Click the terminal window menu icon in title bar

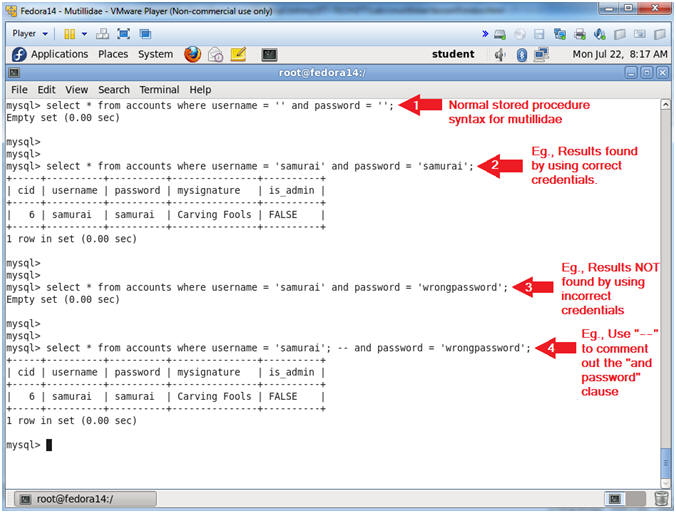(14, 73)
